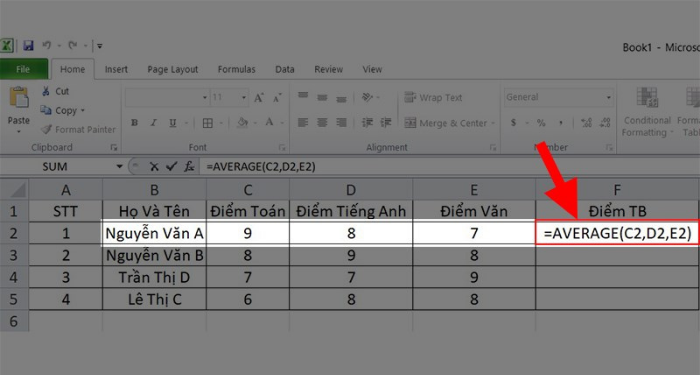Cancel the formula entry with X
Screen dimensions: 700x375
click(154, 167)
